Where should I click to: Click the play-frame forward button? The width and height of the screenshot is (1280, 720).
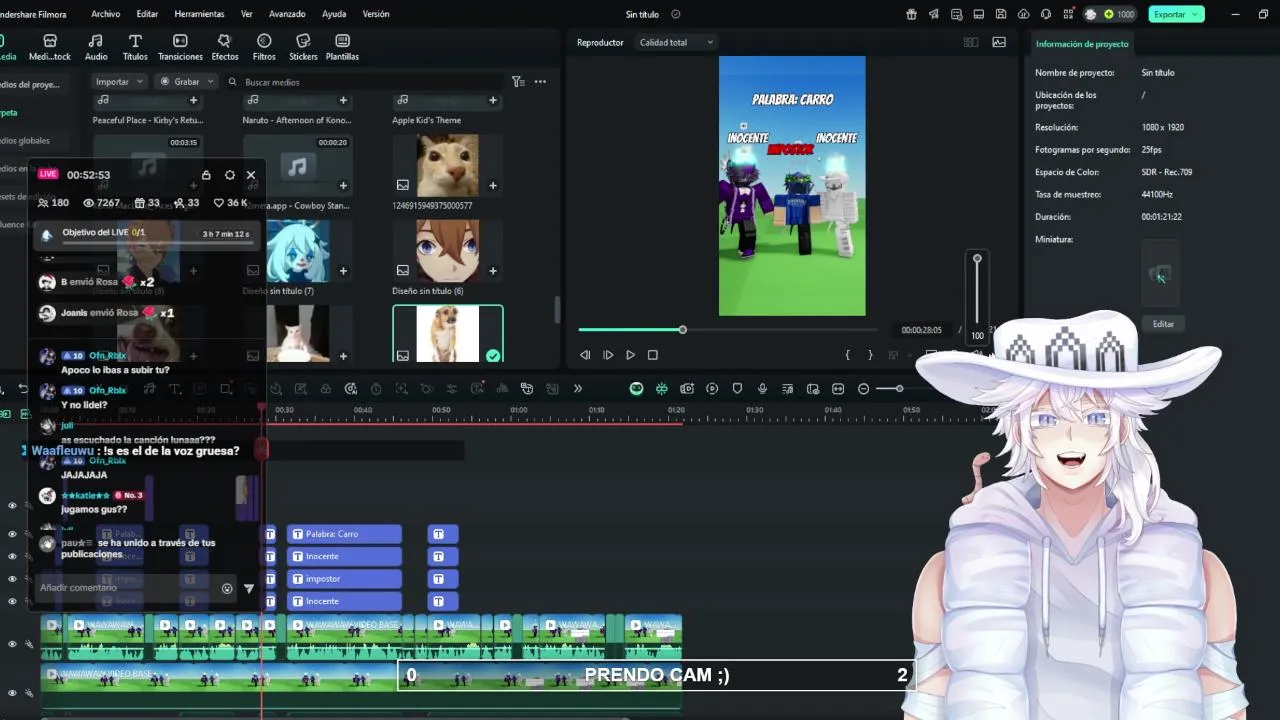tap(608, 355)
